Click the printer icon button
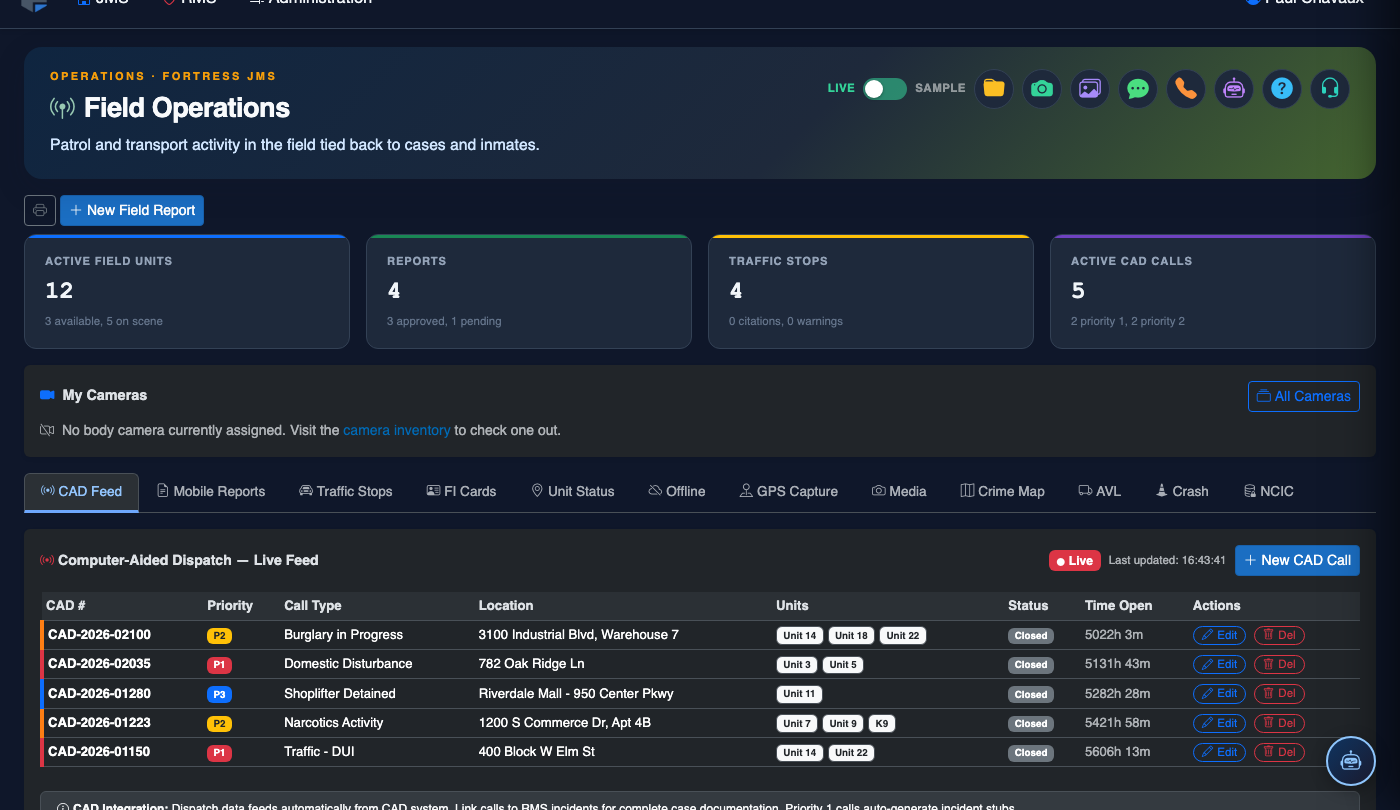This screenshot has height=810, width=1400. pyautogui.click(x=40, y=210)
